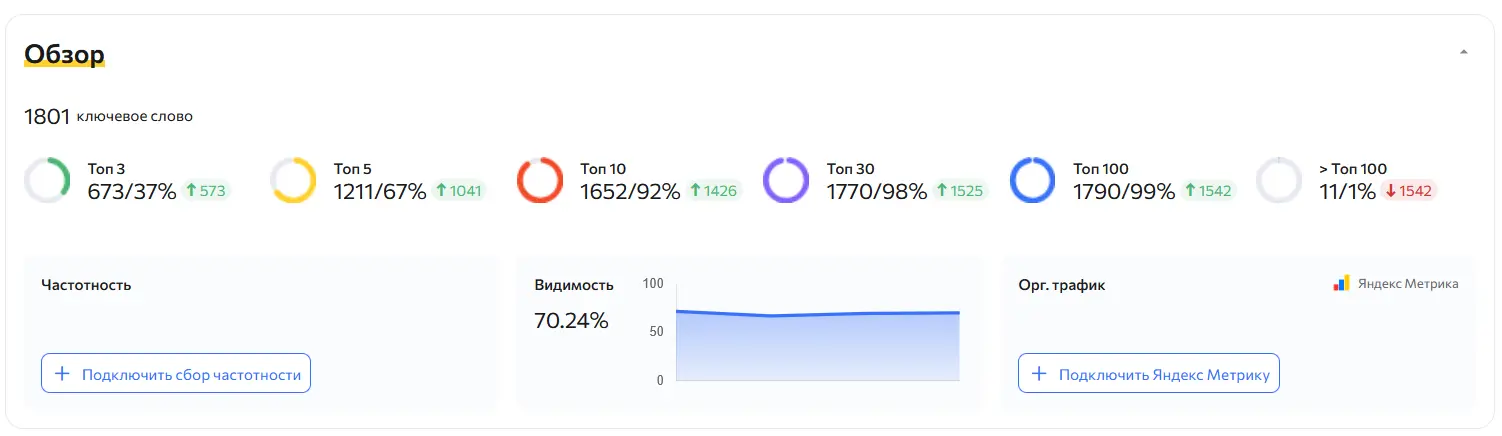Image resolution: width=1502 pixels, height=436 pixels.
Task: Click the 1211/67% value
Action: pyautogui.click(x=380, y=191)
